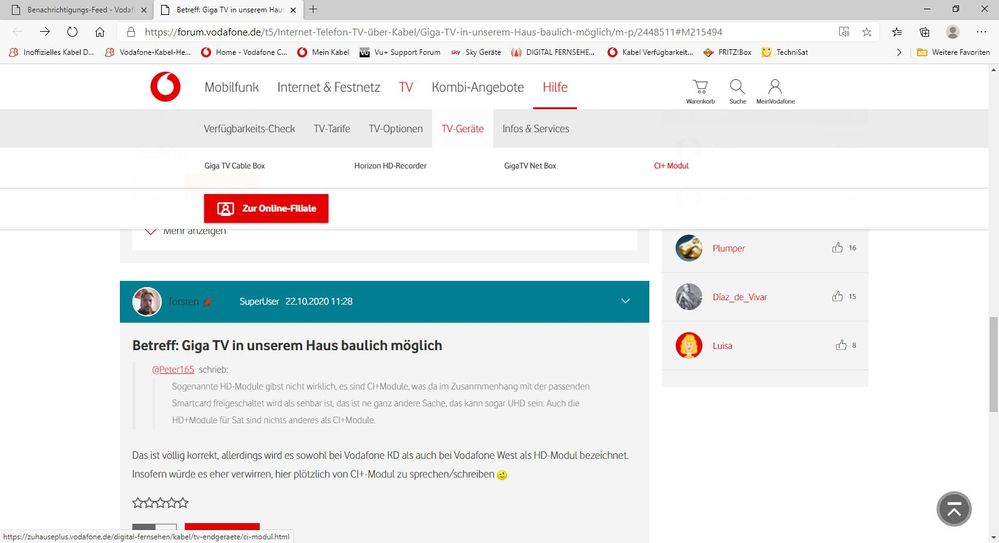999x543 pixels.
Task: Select TV-Optionen submenu item
Action: point(396,129)
